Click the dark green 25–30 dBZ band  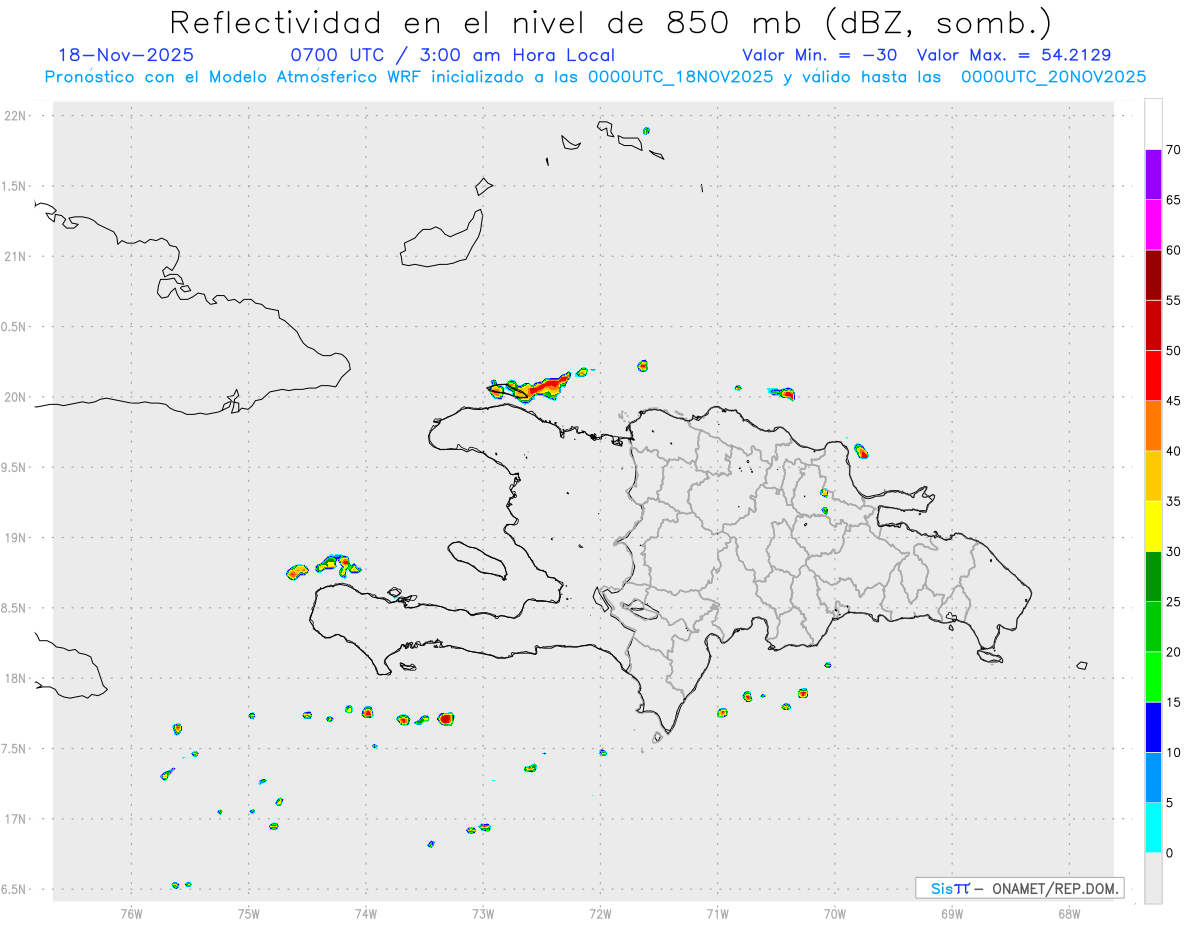1153,577
